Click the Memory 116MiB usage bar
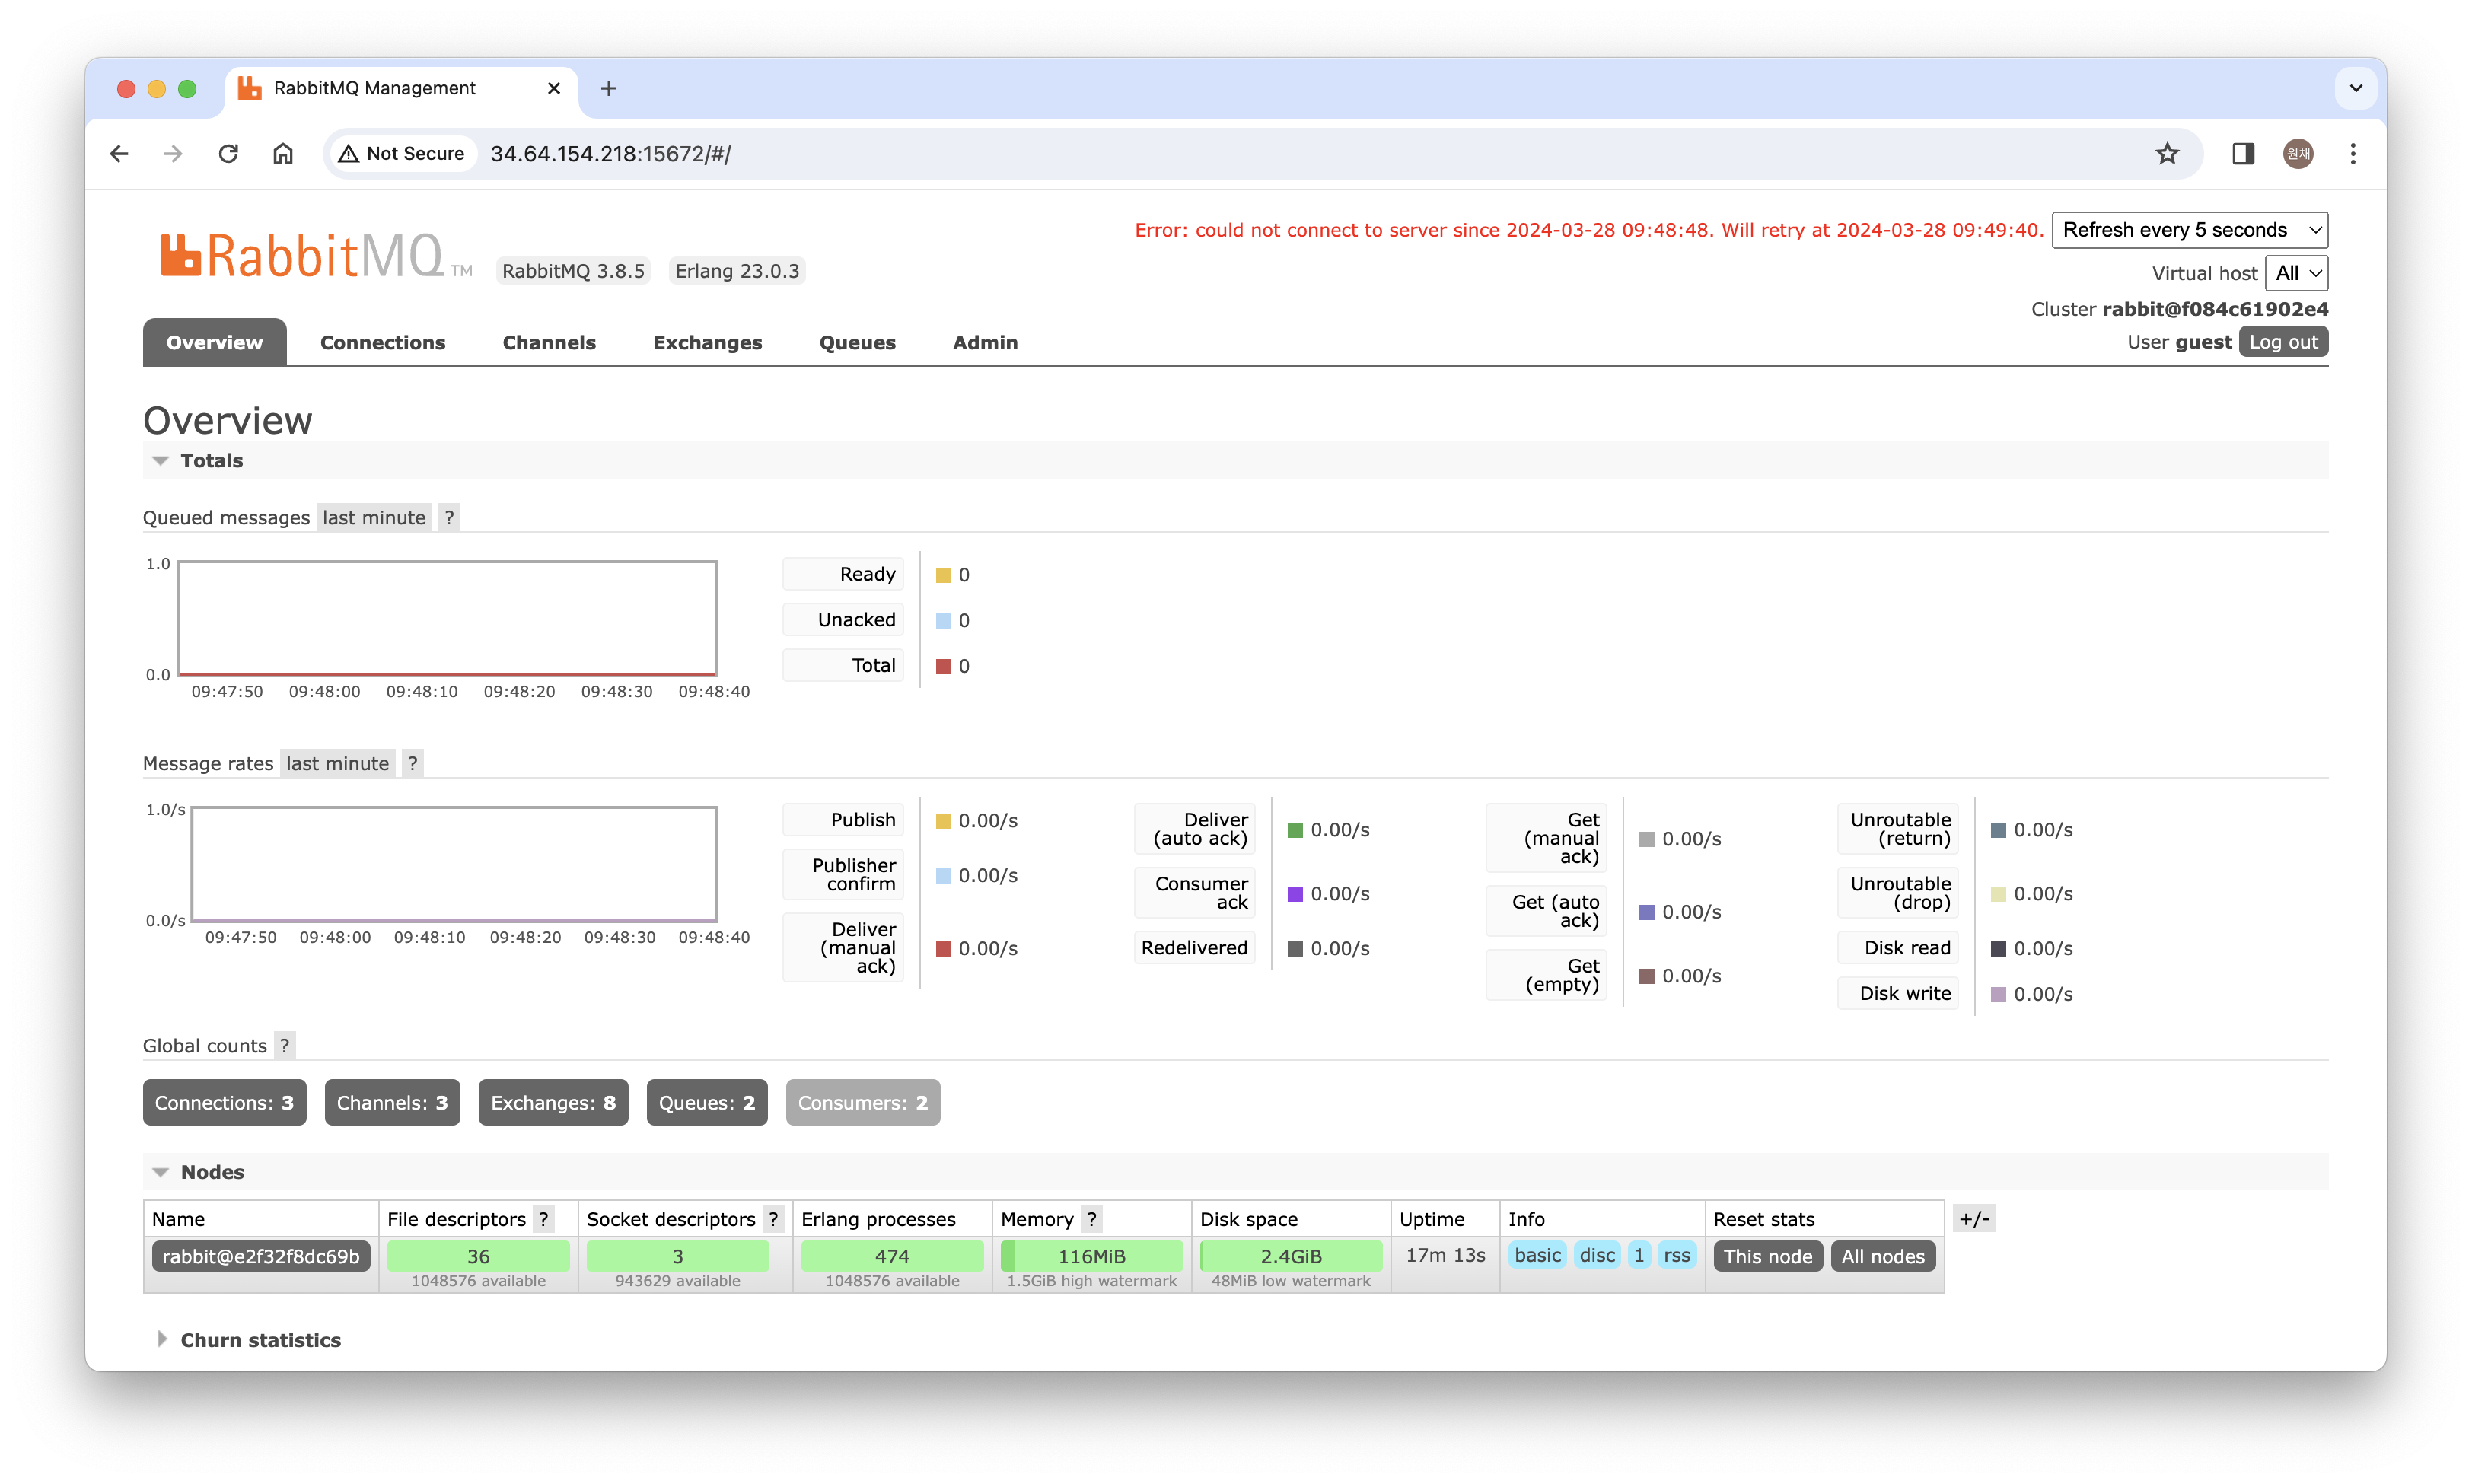Viewport: 2472px width, 1484px height. click(x=1091, y=1256)
